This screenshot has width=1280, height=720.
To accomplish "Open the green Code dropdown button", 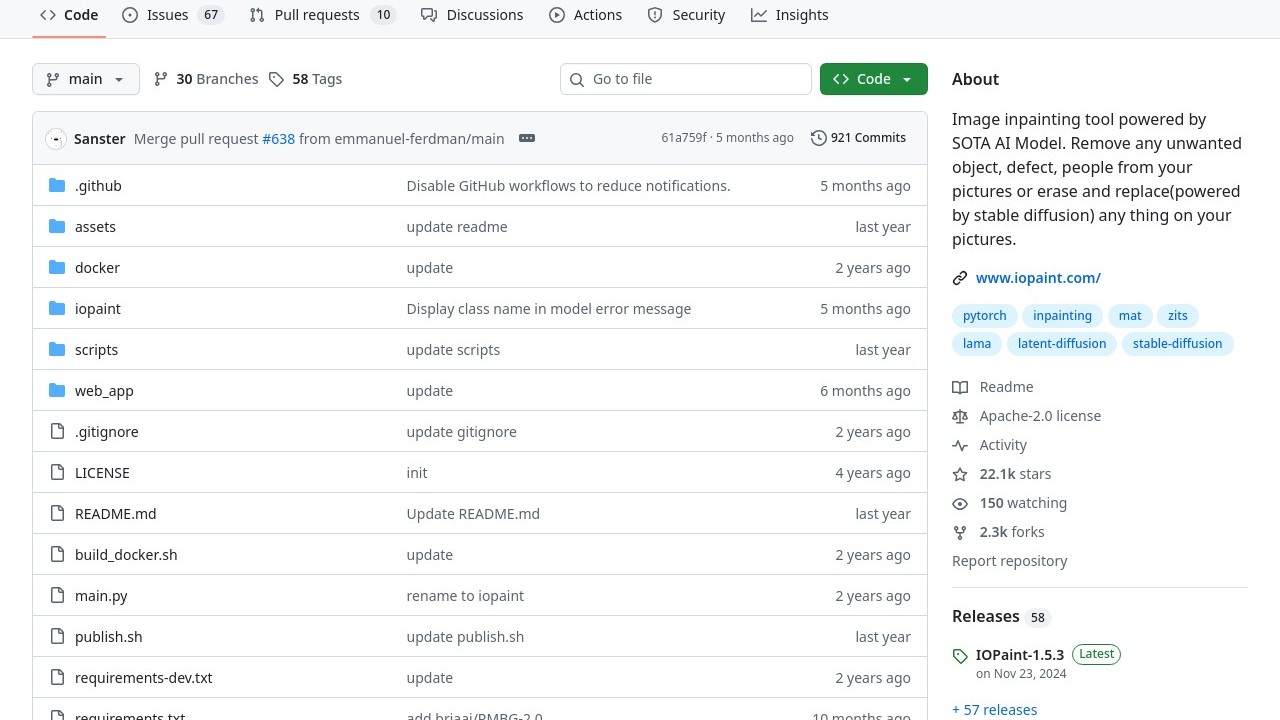I will coord(873,79).
